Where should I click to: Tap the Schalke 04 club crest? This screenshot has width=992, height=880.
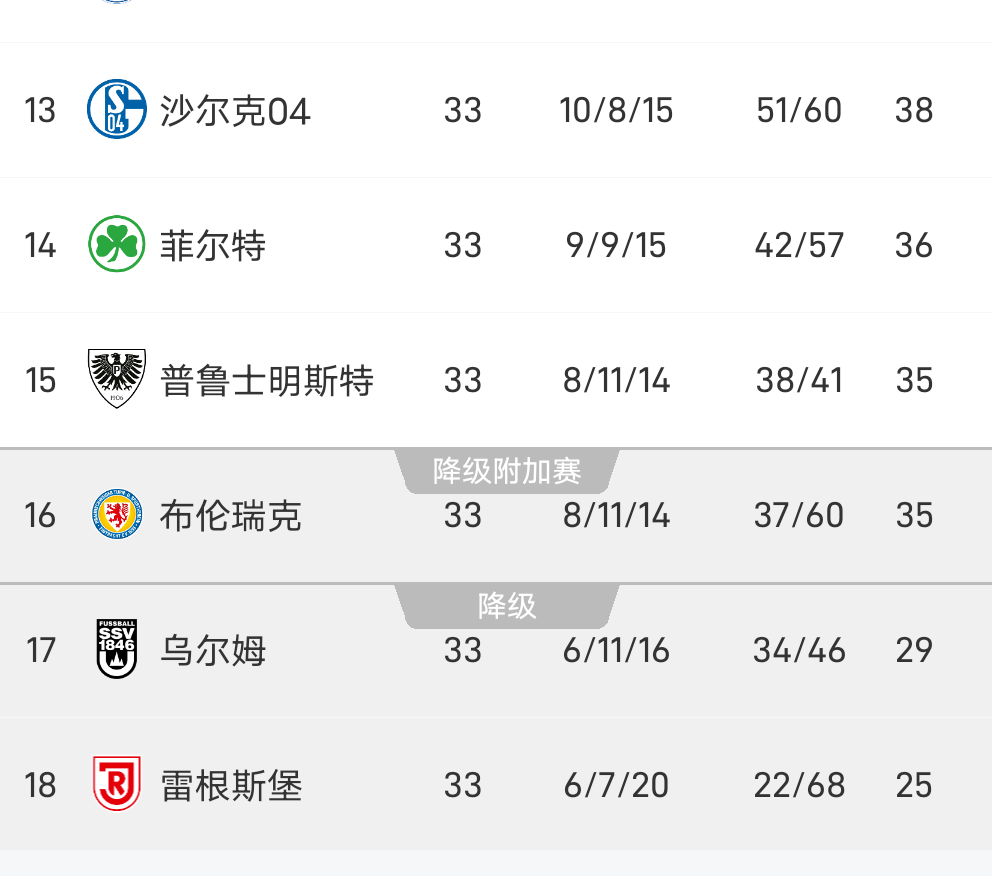[x=116, y=109]
